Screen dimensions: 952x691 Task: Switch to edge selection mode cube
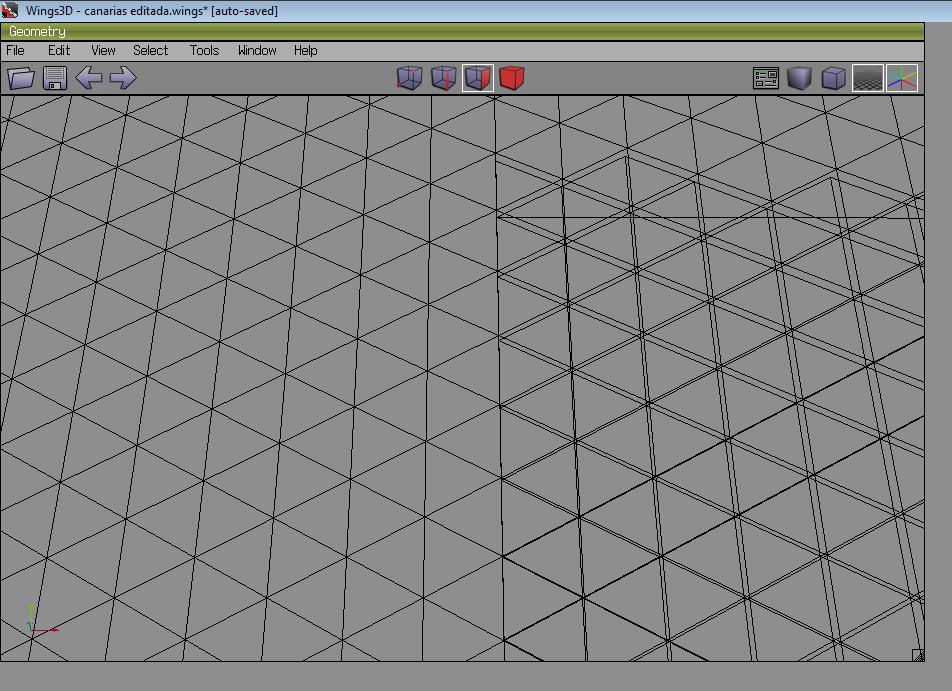click(444, 78)
